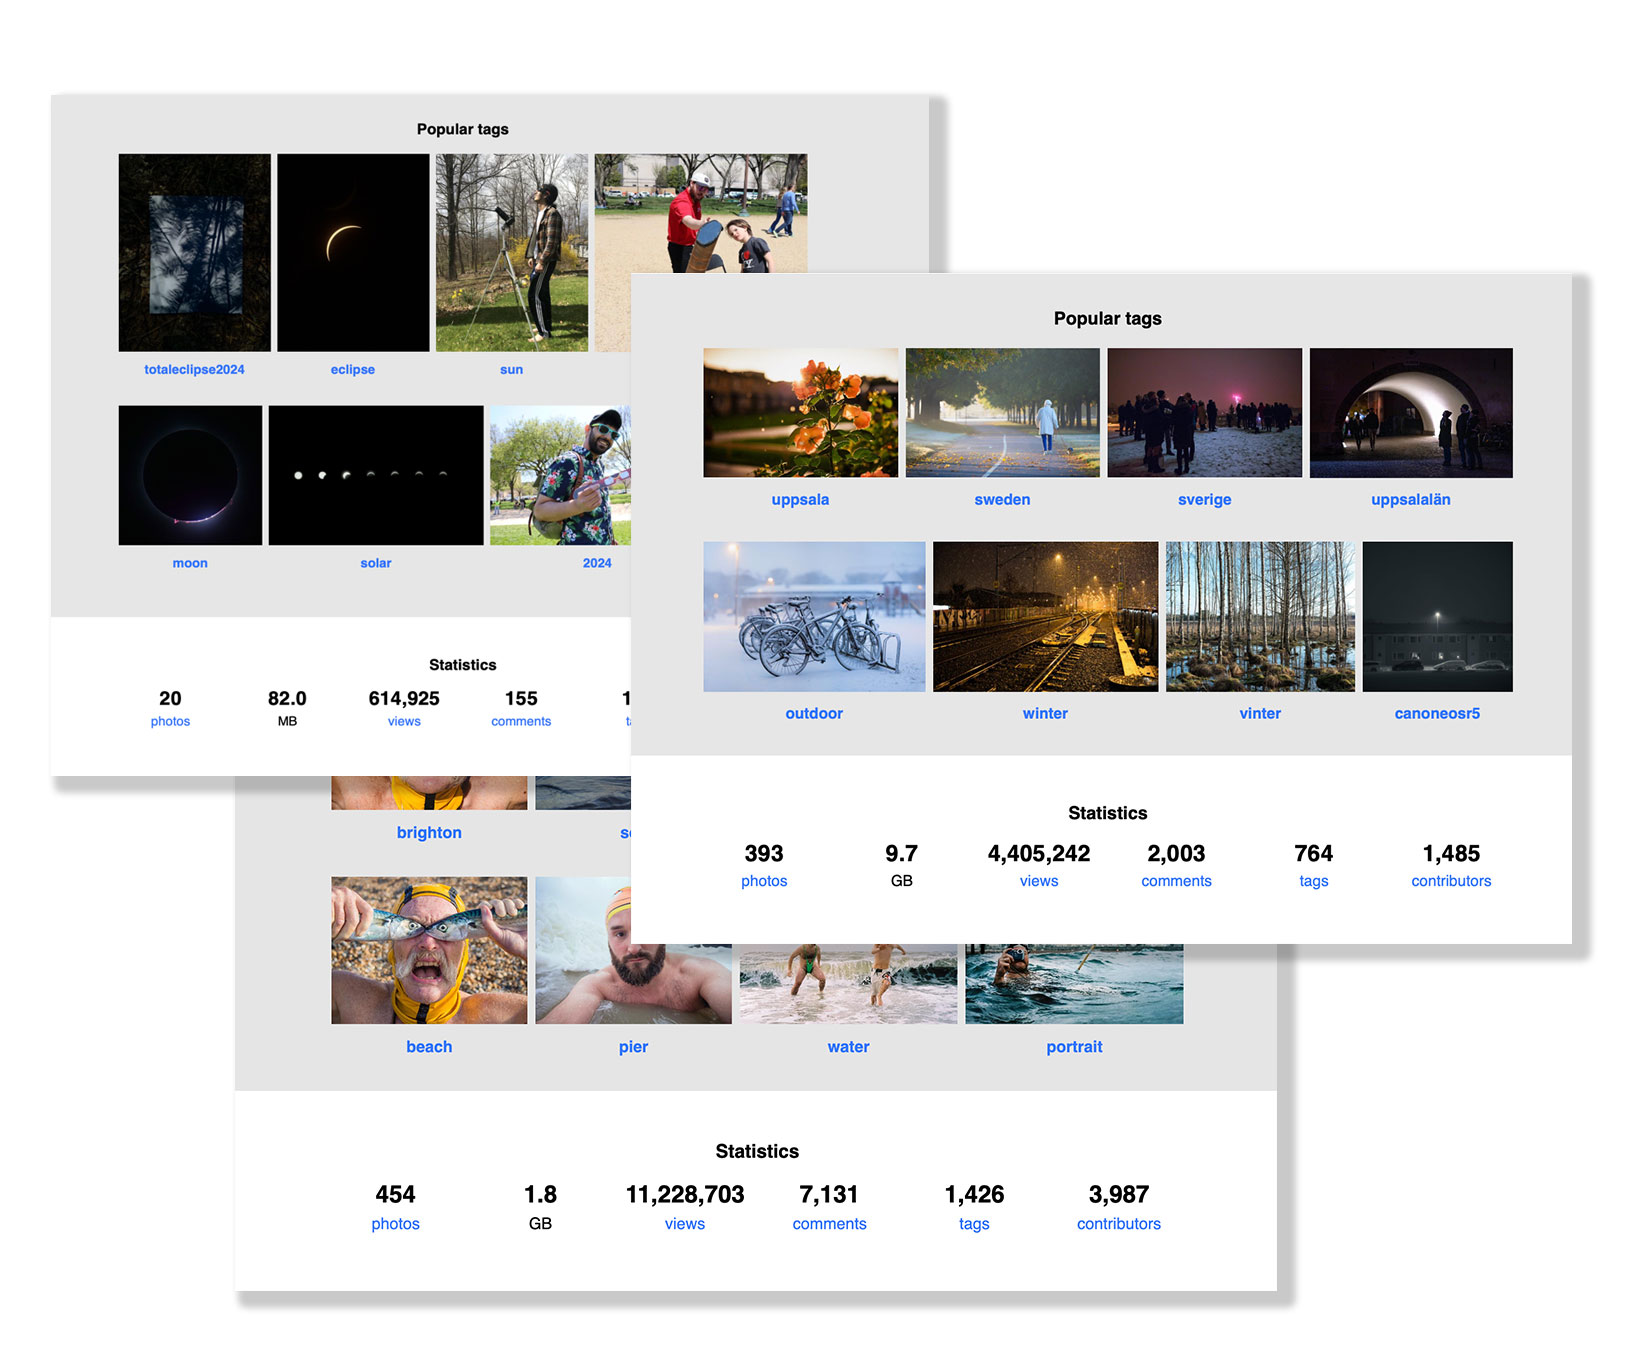This screenshot has height=1362, width=1638.
Task: Click the swimmer holding fish thumbnail
Action: [429, 950]
